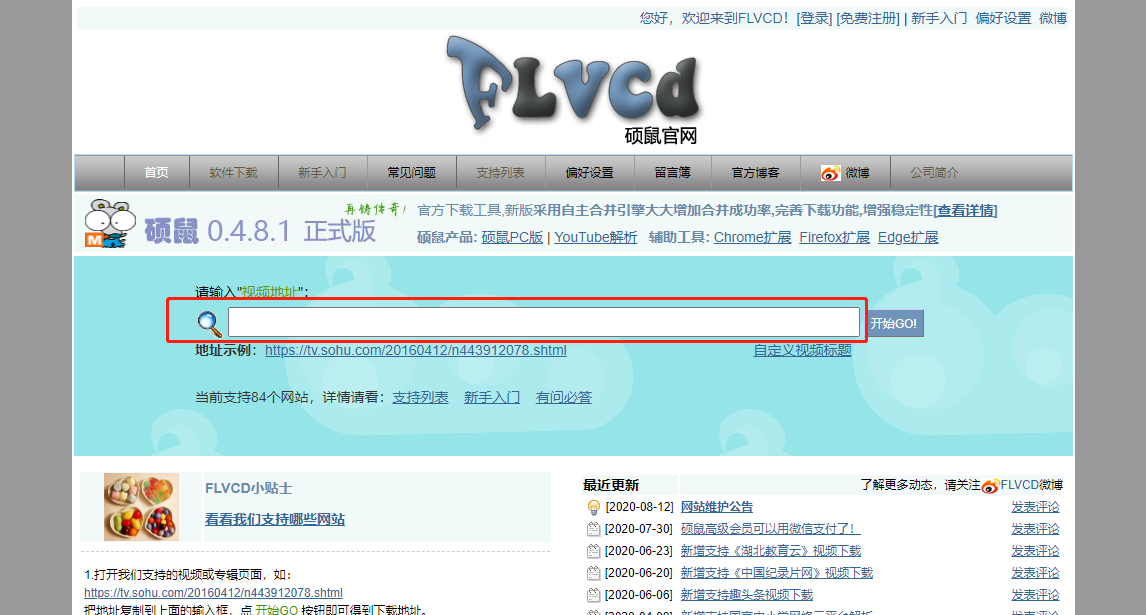Click the FLVCD微博 text link
This screenshot has height=615, width=1146.
tap(1031, 485)
